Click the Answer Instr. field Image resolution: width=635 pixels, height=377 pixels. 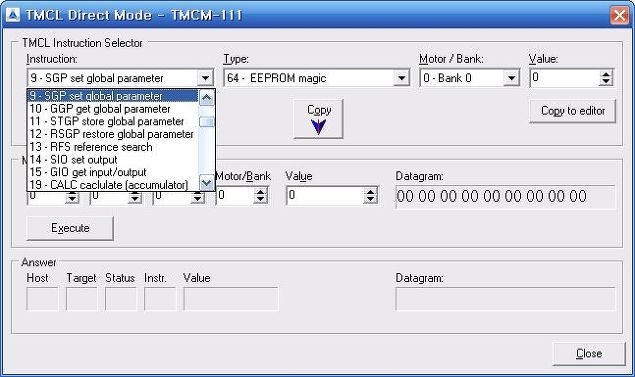point(160,299)
